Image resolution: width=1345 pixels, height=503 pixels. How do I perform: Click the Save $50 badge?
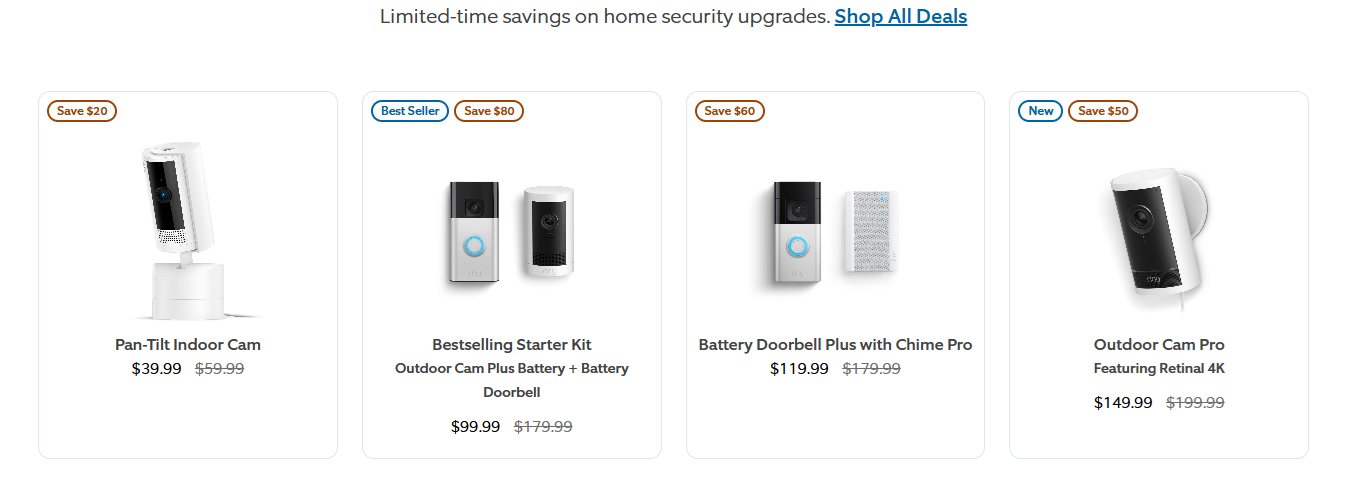1103,111
